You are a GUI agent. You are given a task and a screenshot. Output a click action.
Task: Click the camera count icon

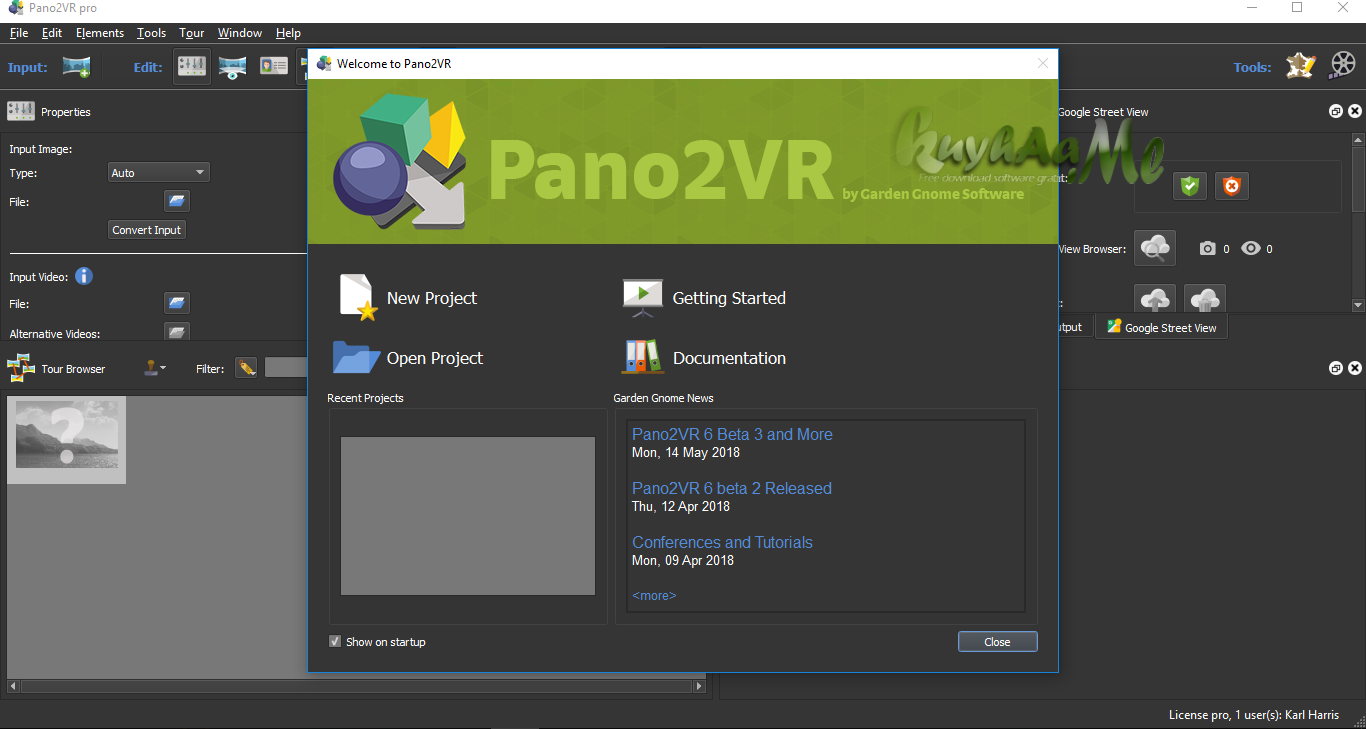(1208, 249)
